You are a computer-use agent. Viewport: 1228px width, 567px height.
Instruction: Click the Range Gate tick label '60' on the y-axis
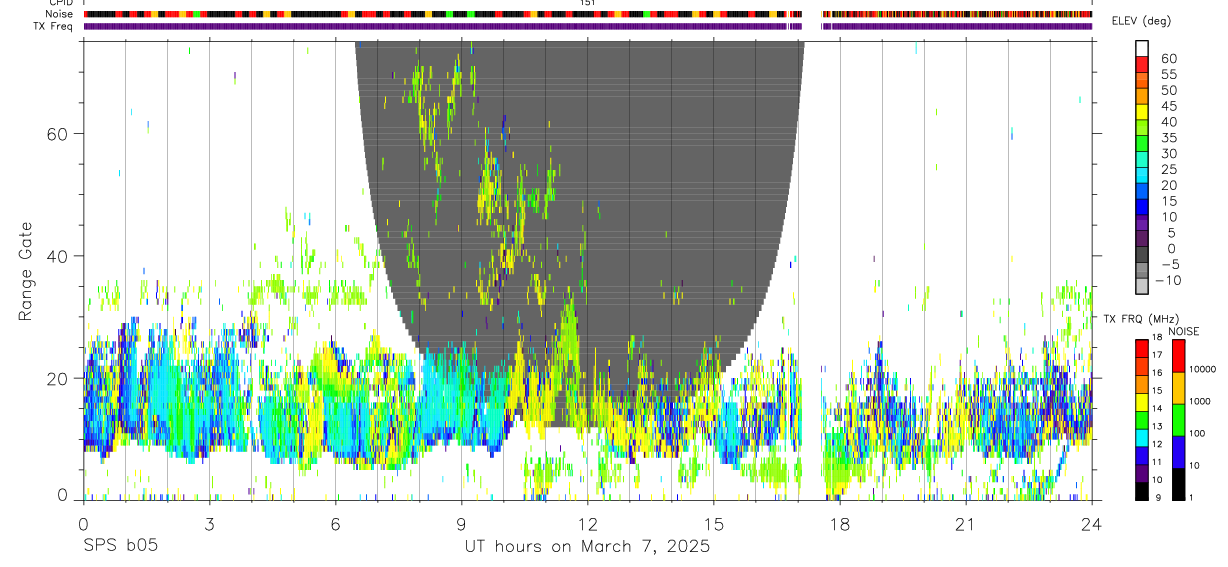pyautogui.click(x=60, y=134)
